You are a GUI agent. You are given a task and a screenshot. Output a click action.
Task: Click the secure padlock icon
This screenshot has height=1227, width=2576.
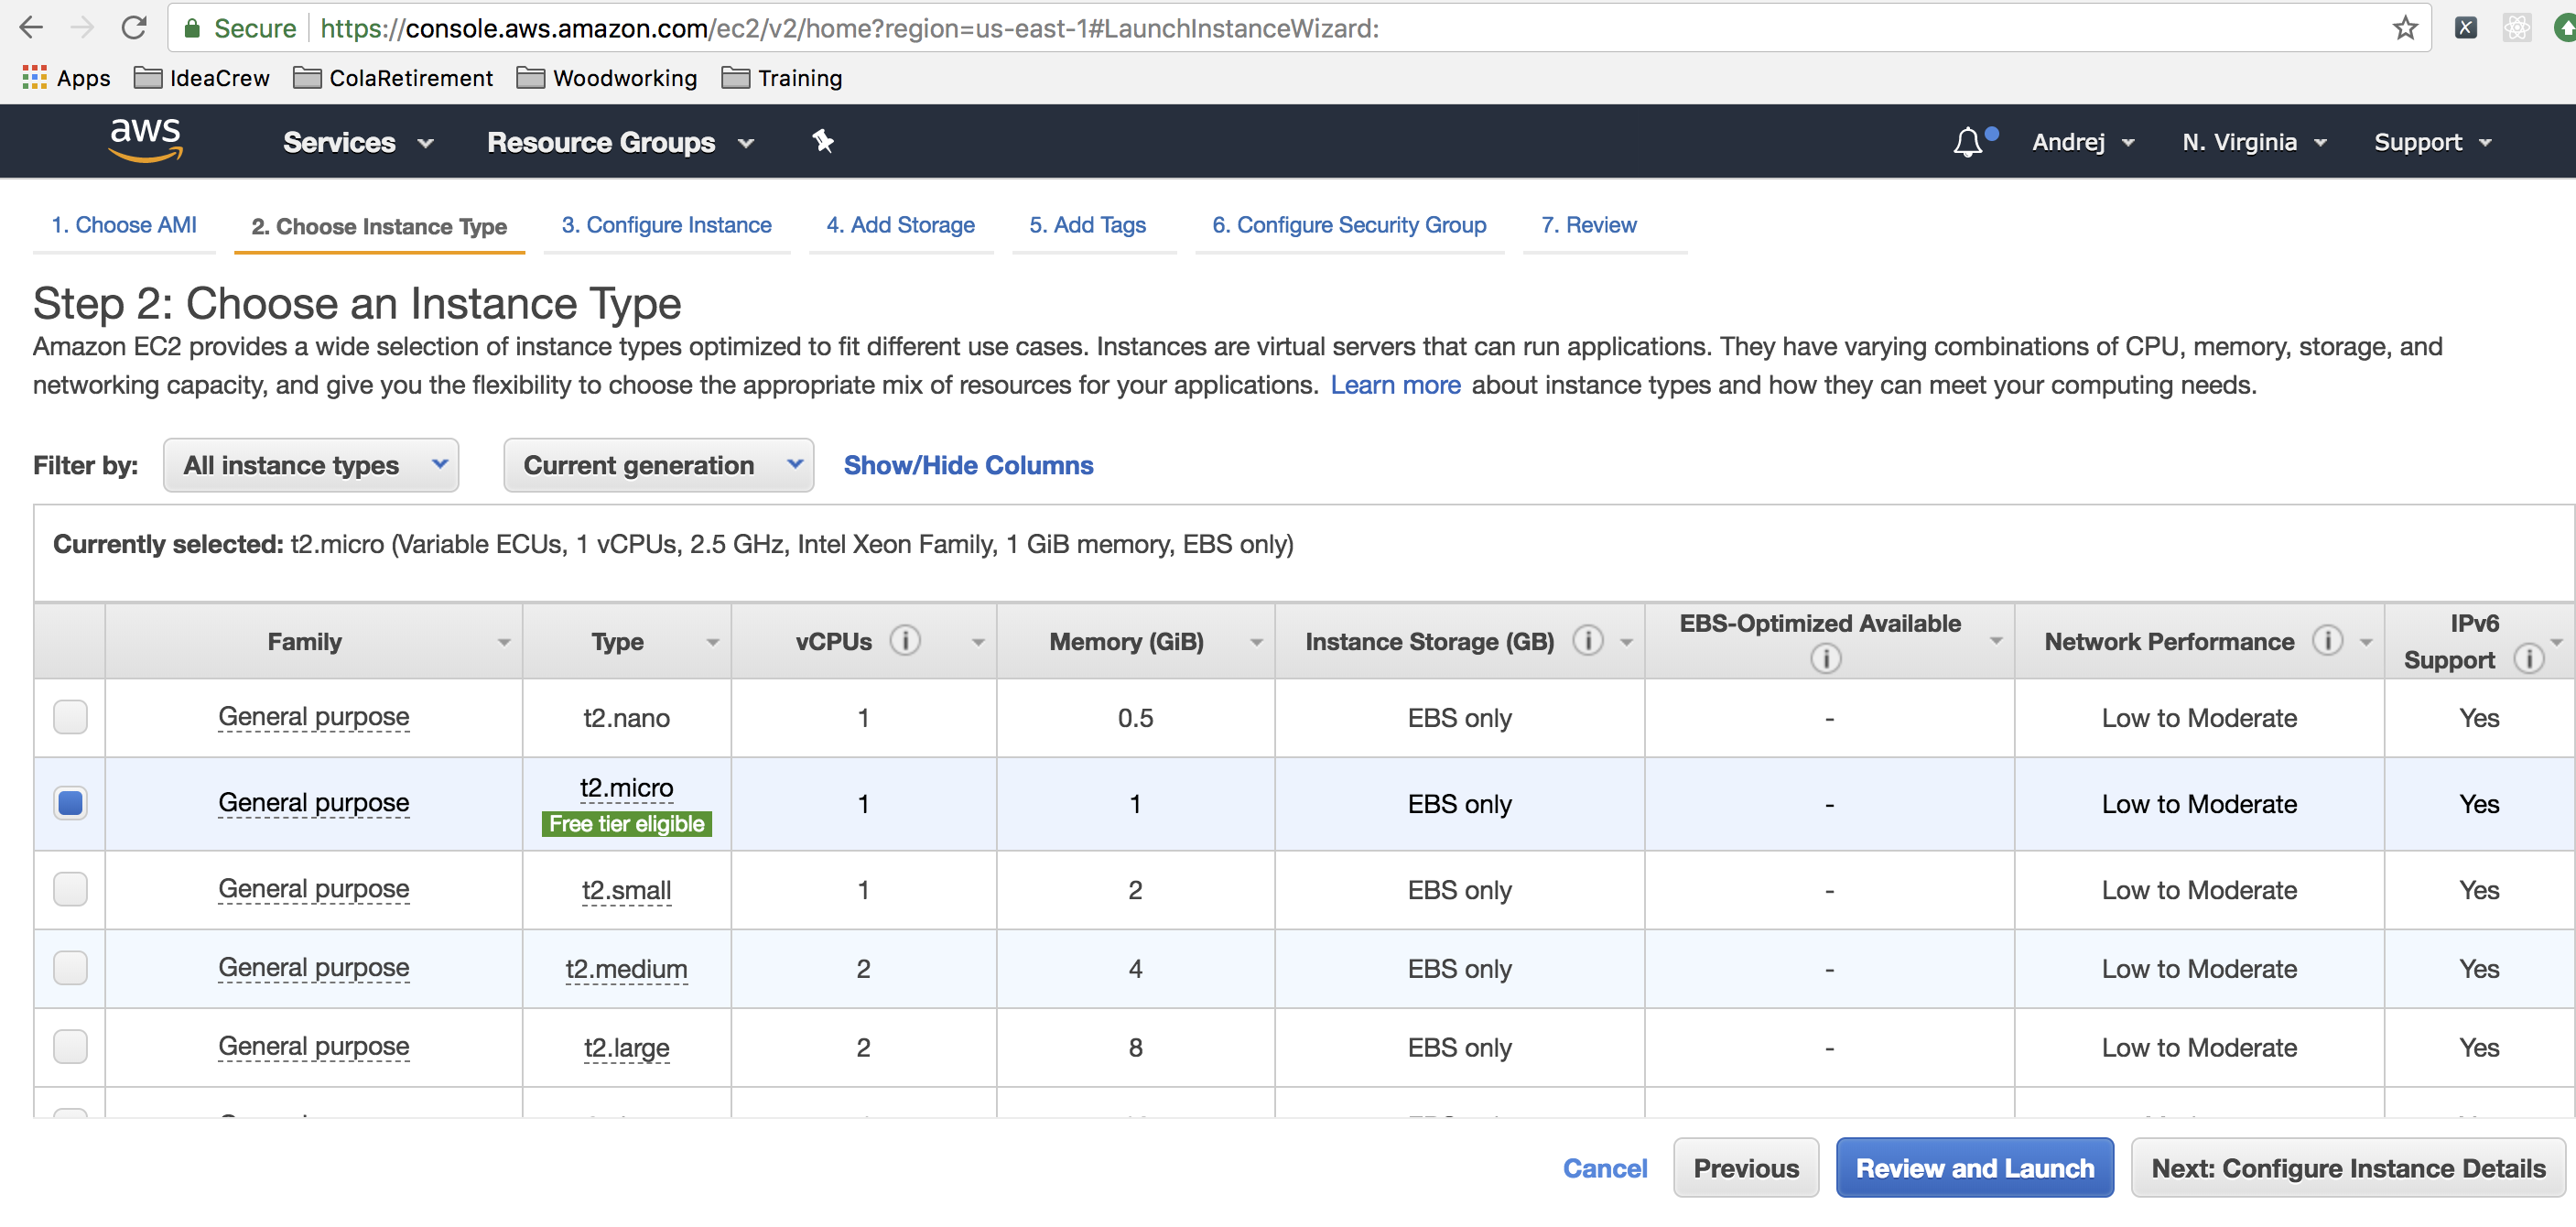pos(192,28)
